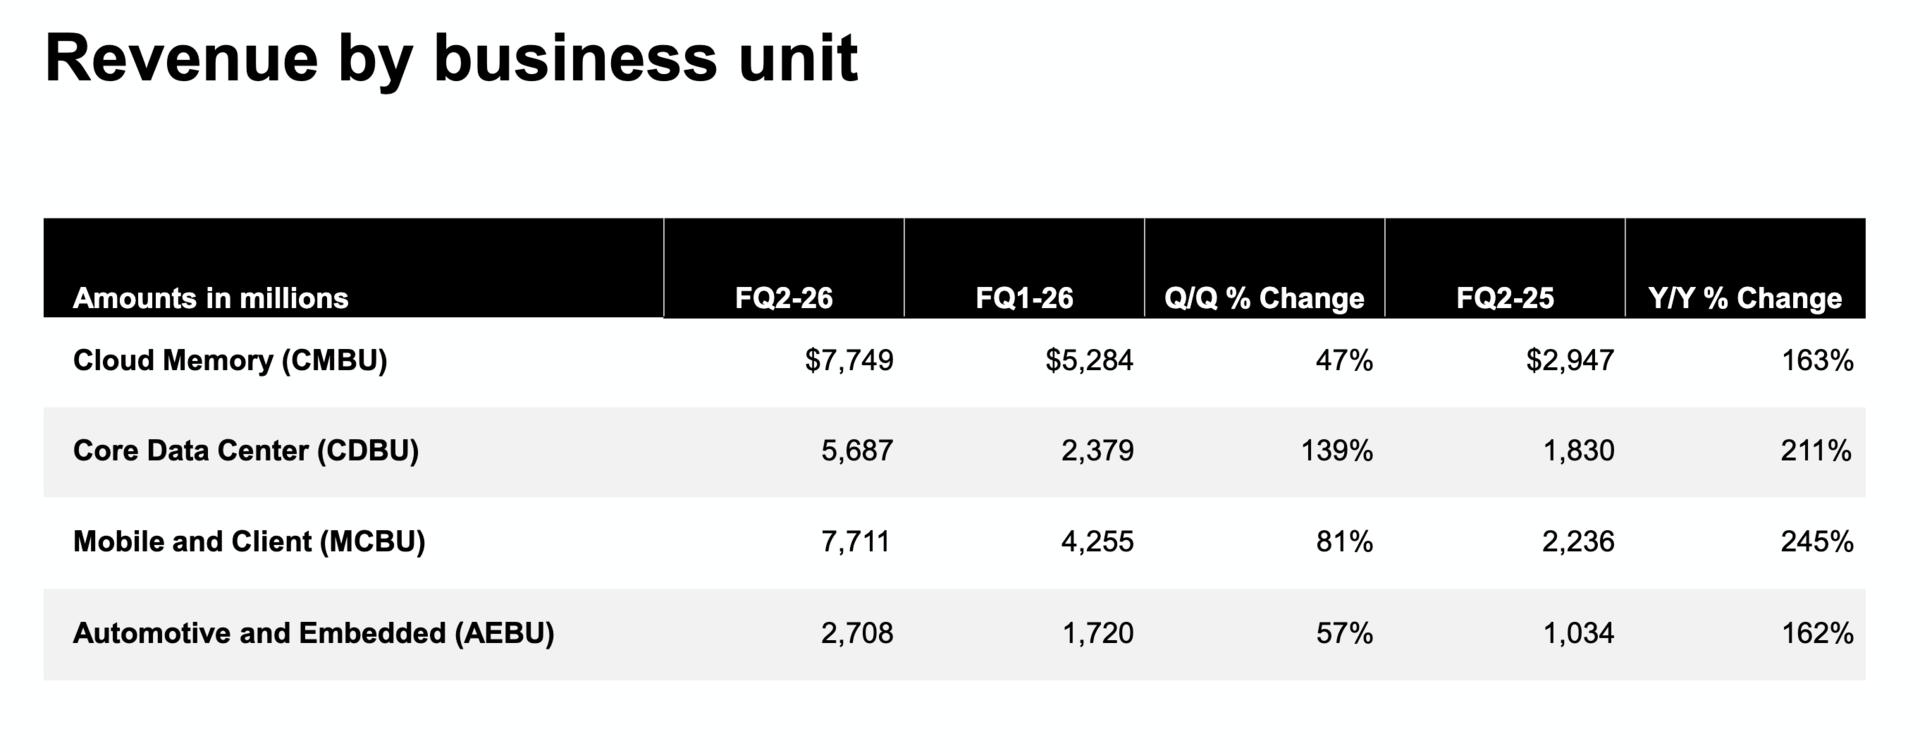Image resolution: width=1920 pixels, height=753 pixels.
Task: Select the $2,947 value in FQ2-25
Action: tap(1570, 360)
